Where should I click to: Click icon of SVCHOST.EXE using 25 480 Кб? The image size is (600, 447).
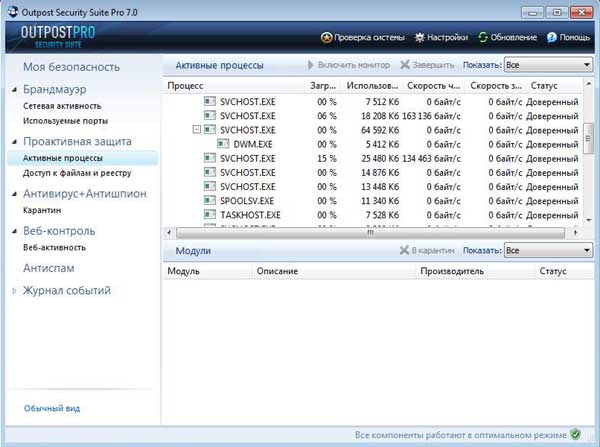(210, 158)
